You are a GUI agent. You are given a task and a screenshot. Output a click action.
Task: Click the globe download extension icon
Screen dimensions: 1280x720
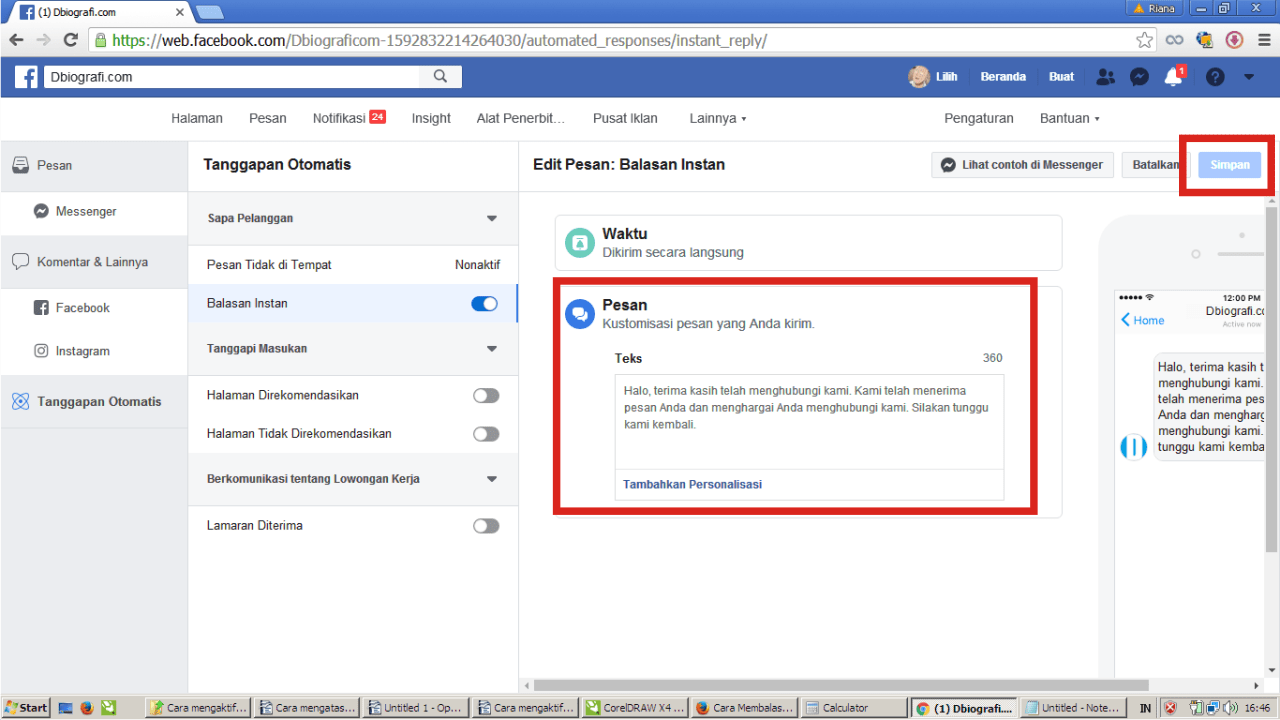pyautogui.click(x=1204, y=40)
